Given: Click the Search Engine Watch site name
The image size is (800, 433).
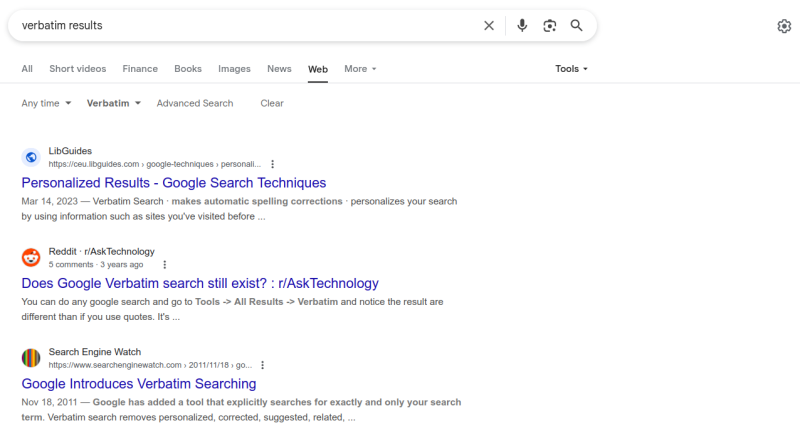Looking at the screenshot, I should [94, 352].
